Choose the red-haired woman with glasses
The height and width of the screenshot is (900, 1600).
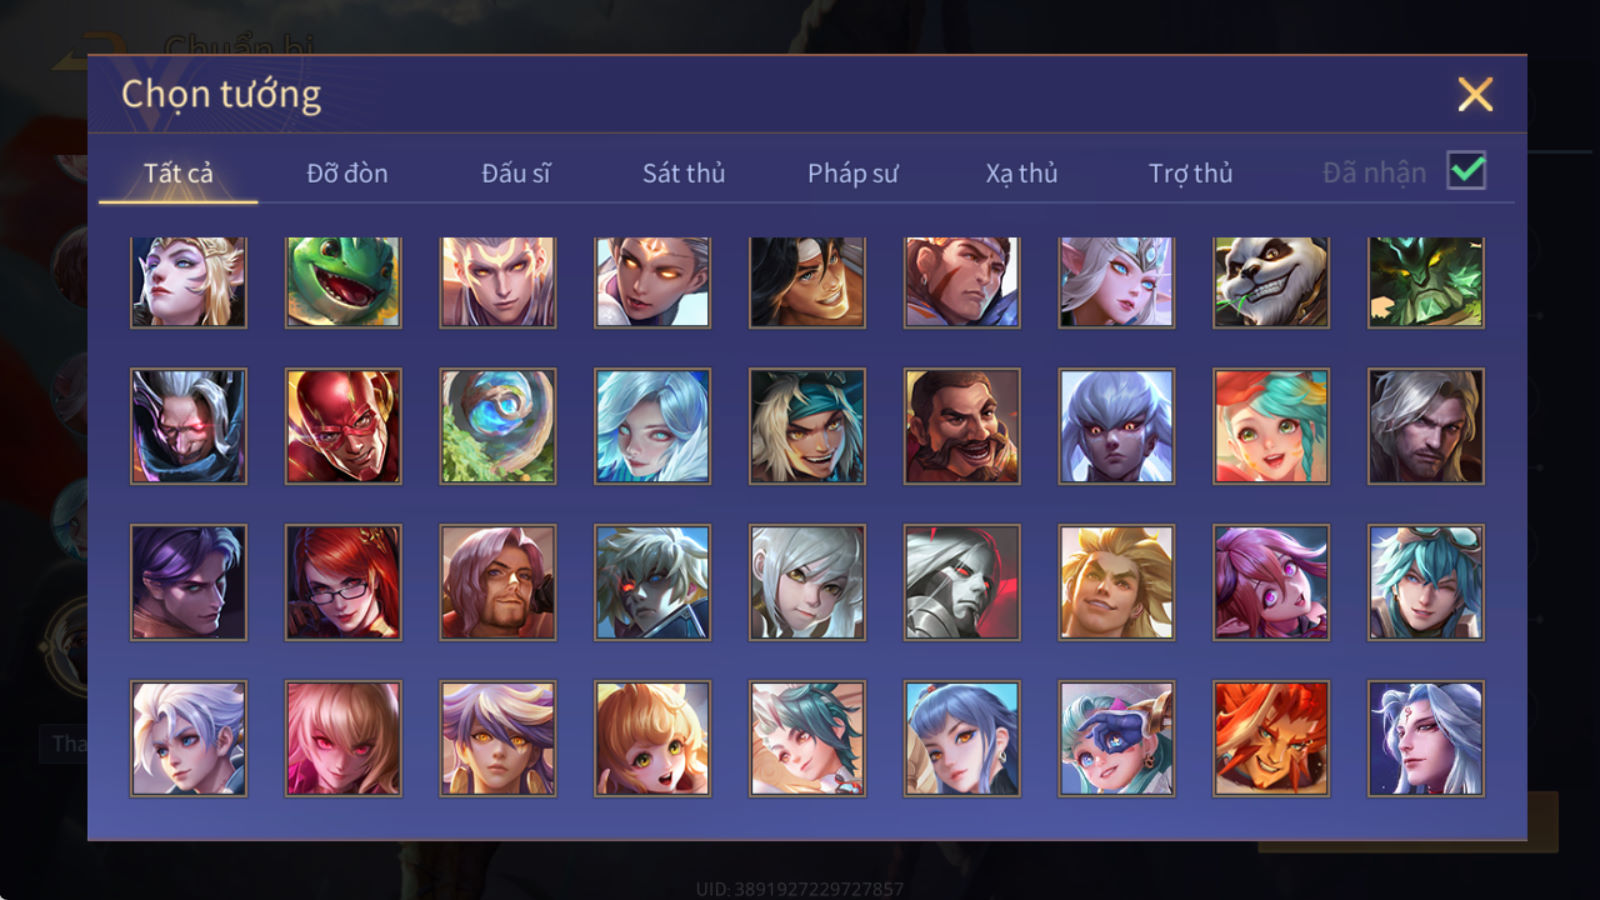343,582
